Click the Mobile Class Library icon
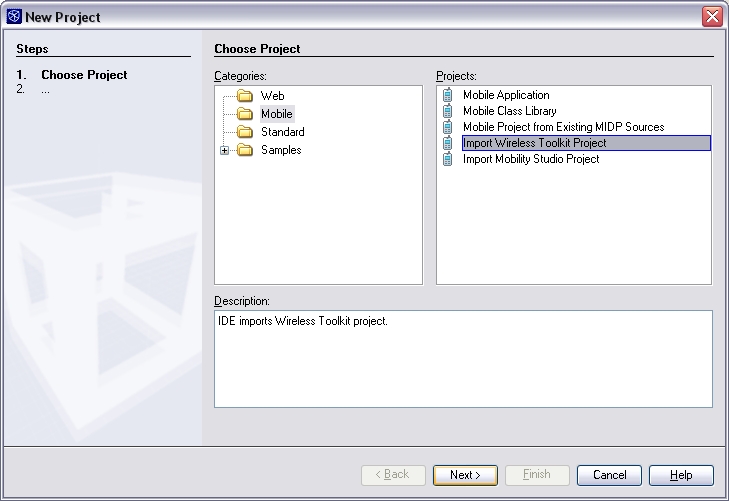Viewport: 729px width, 501px height. tap(448, 111)
